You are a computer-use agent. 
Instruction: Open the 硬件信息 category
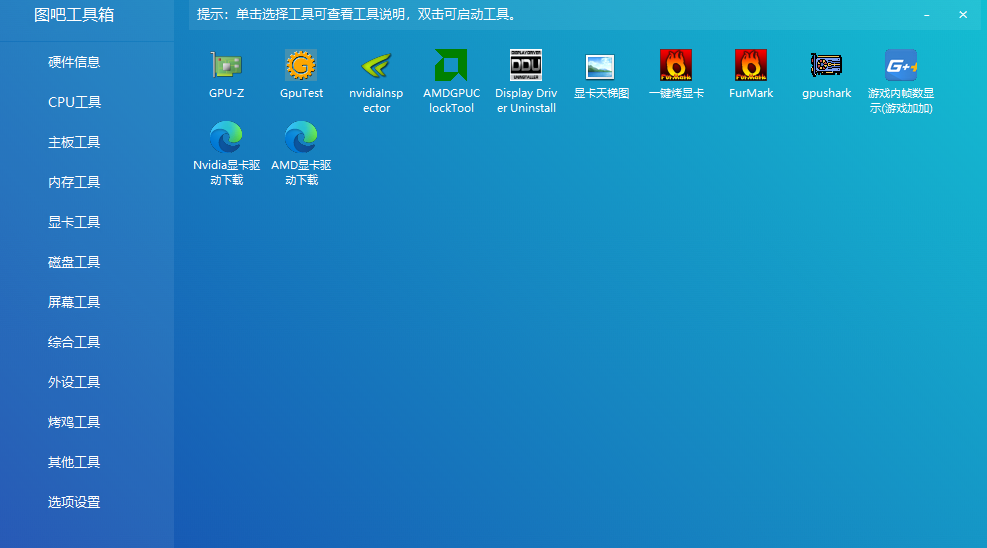tap(74, 62)
